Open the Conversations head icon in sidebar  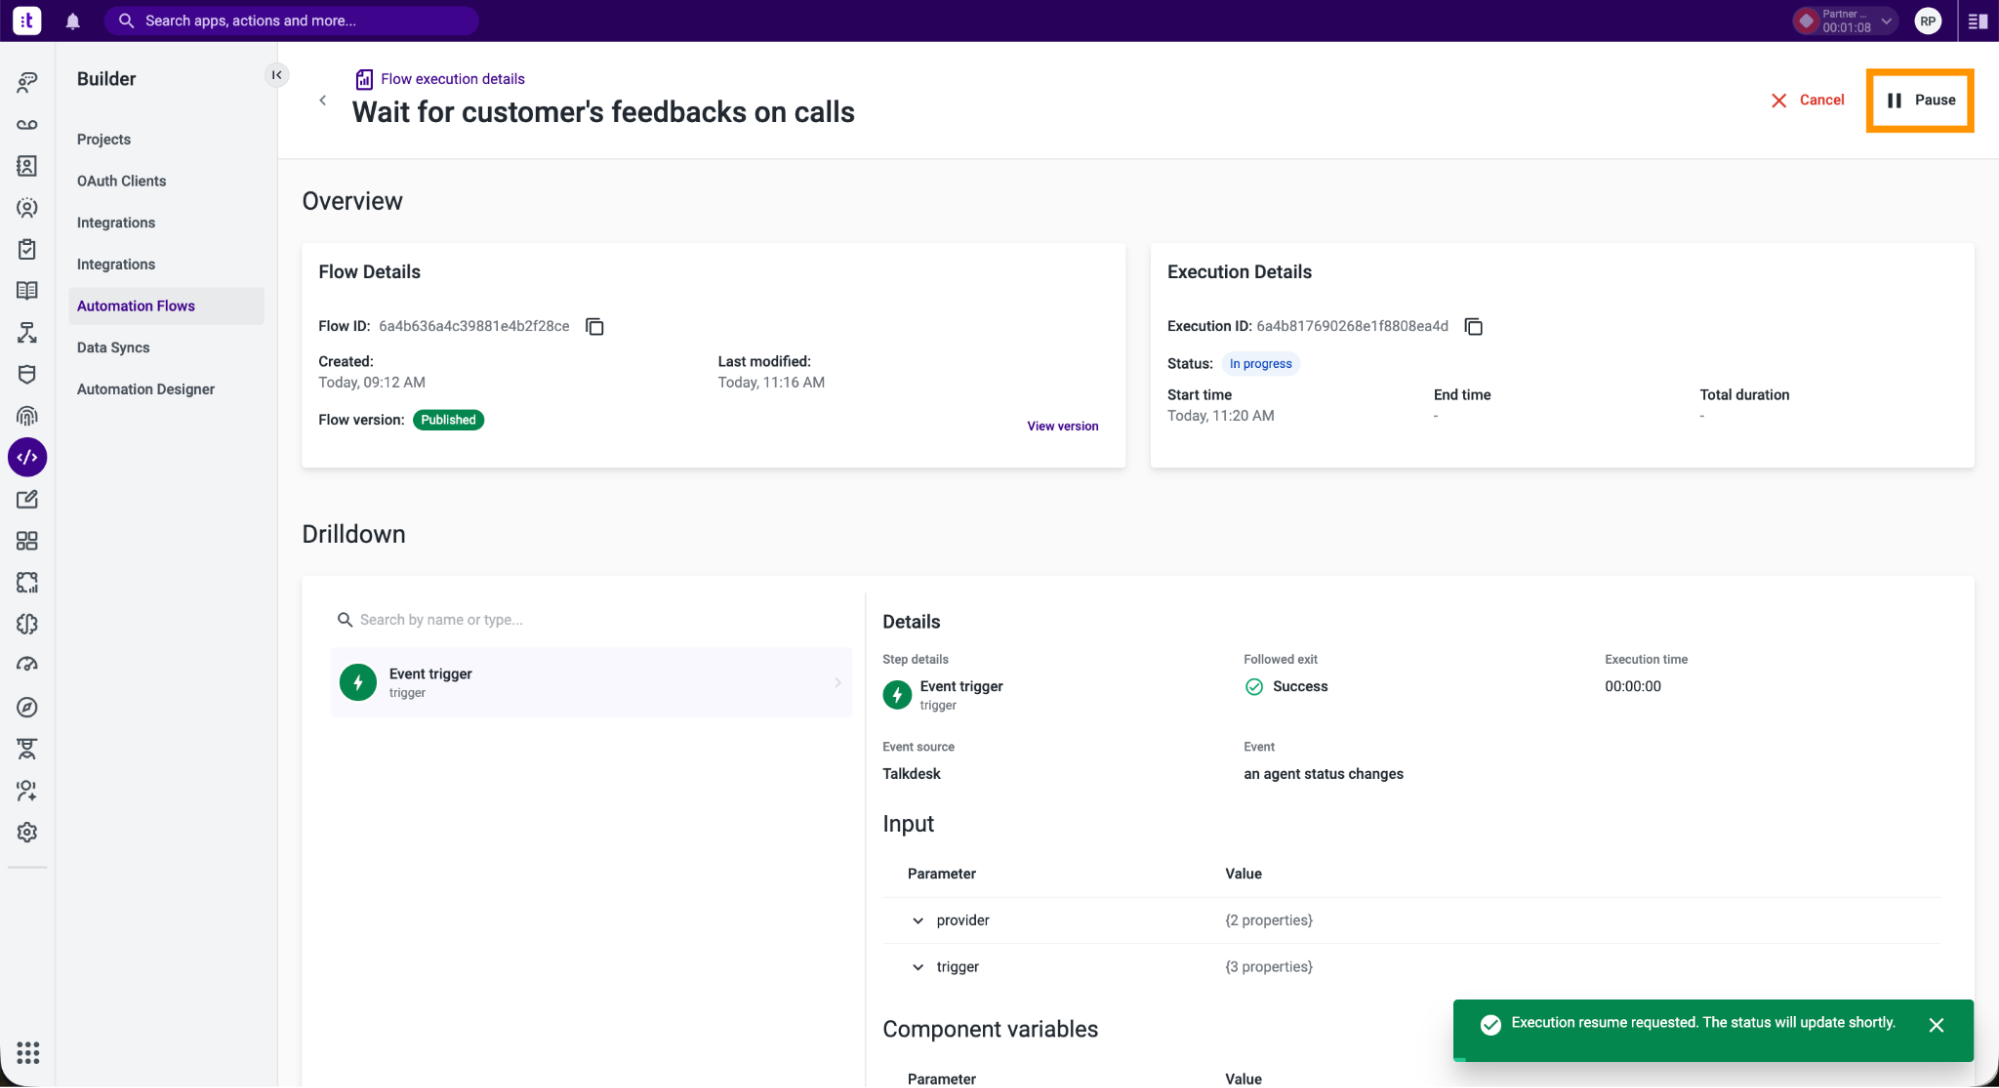(27, 82)
